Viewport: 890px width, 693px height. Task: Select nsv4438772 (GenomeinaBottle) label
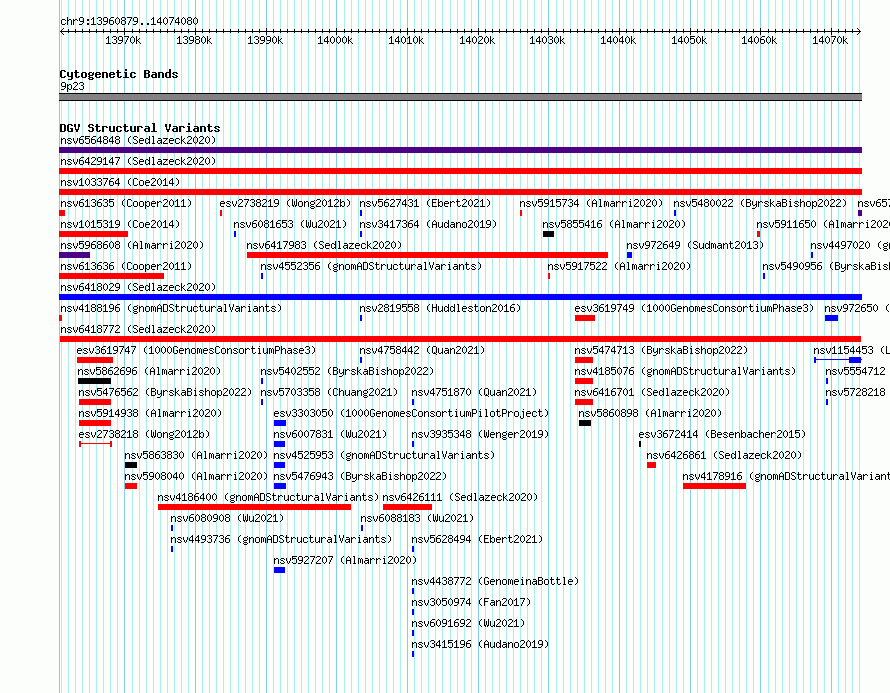click(495, 581)
